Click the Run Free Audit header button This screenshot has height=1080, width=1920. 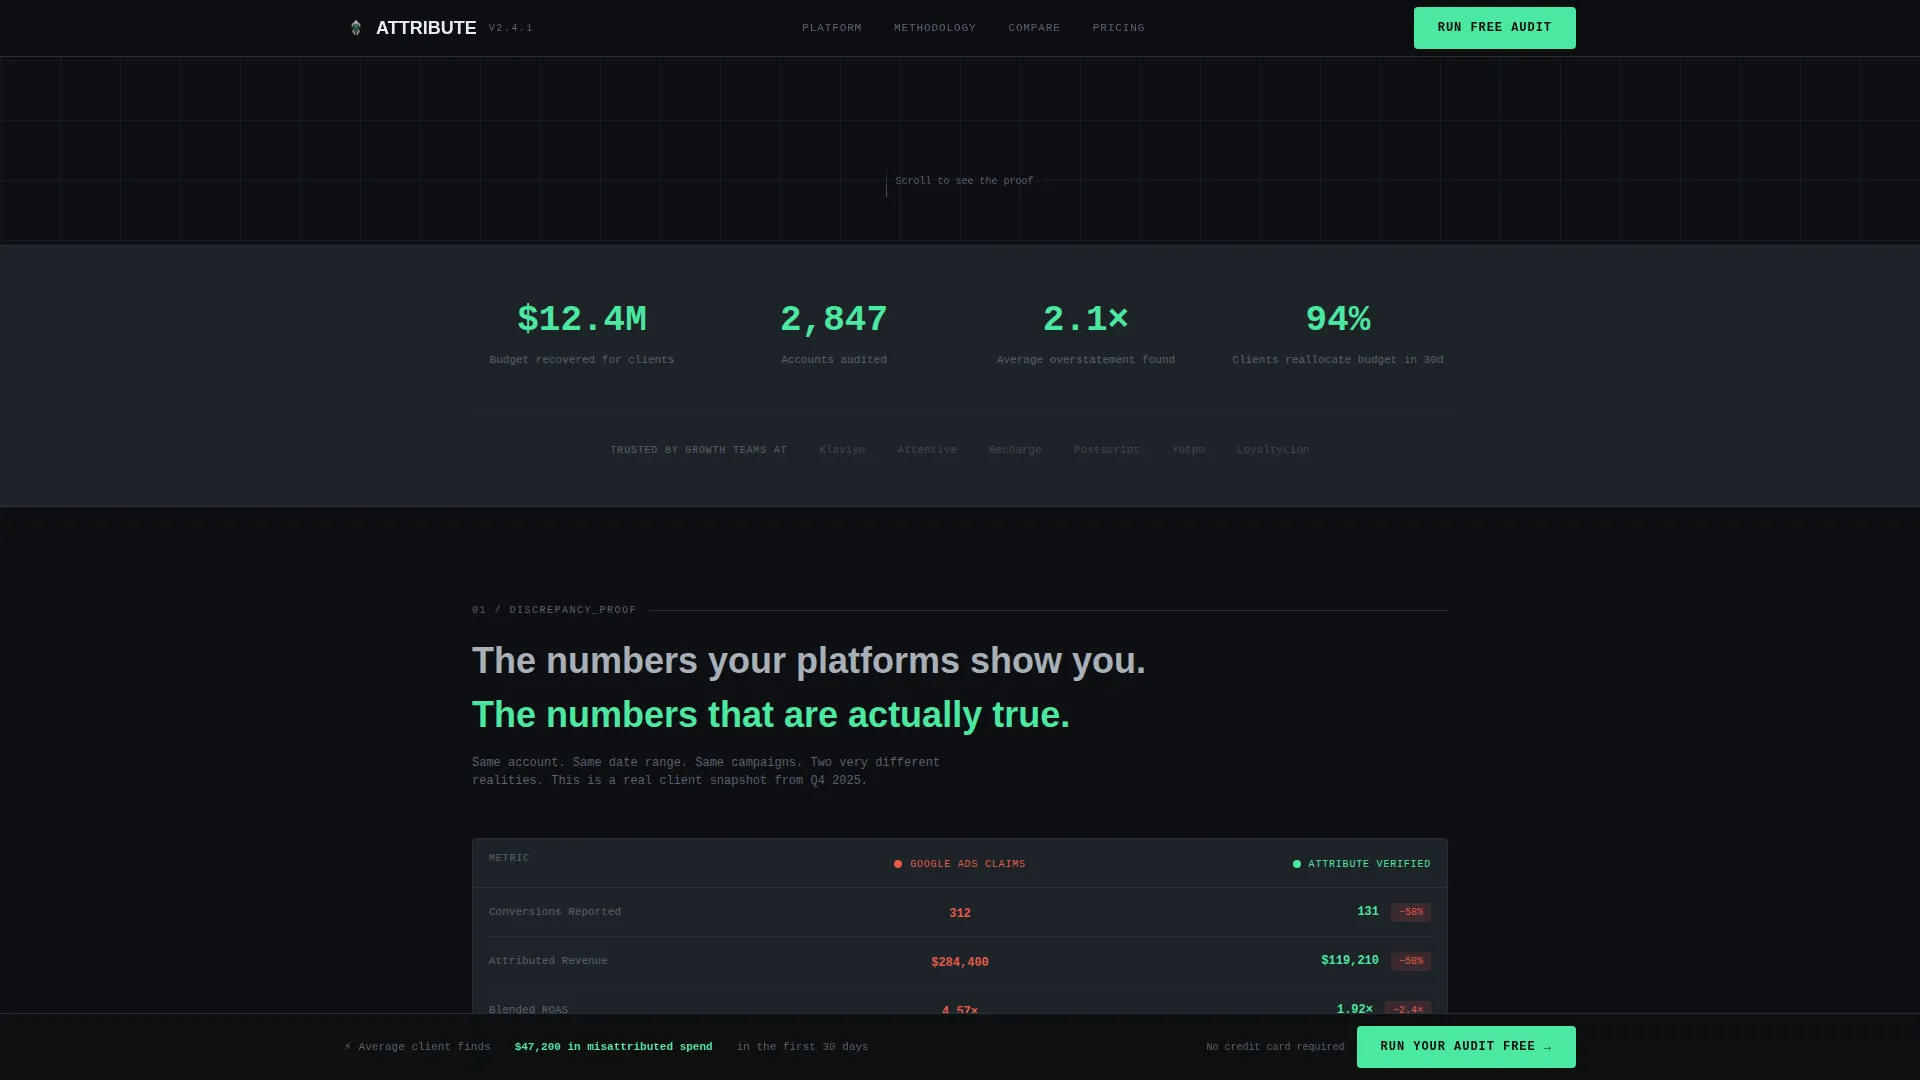pos(1494,28)
